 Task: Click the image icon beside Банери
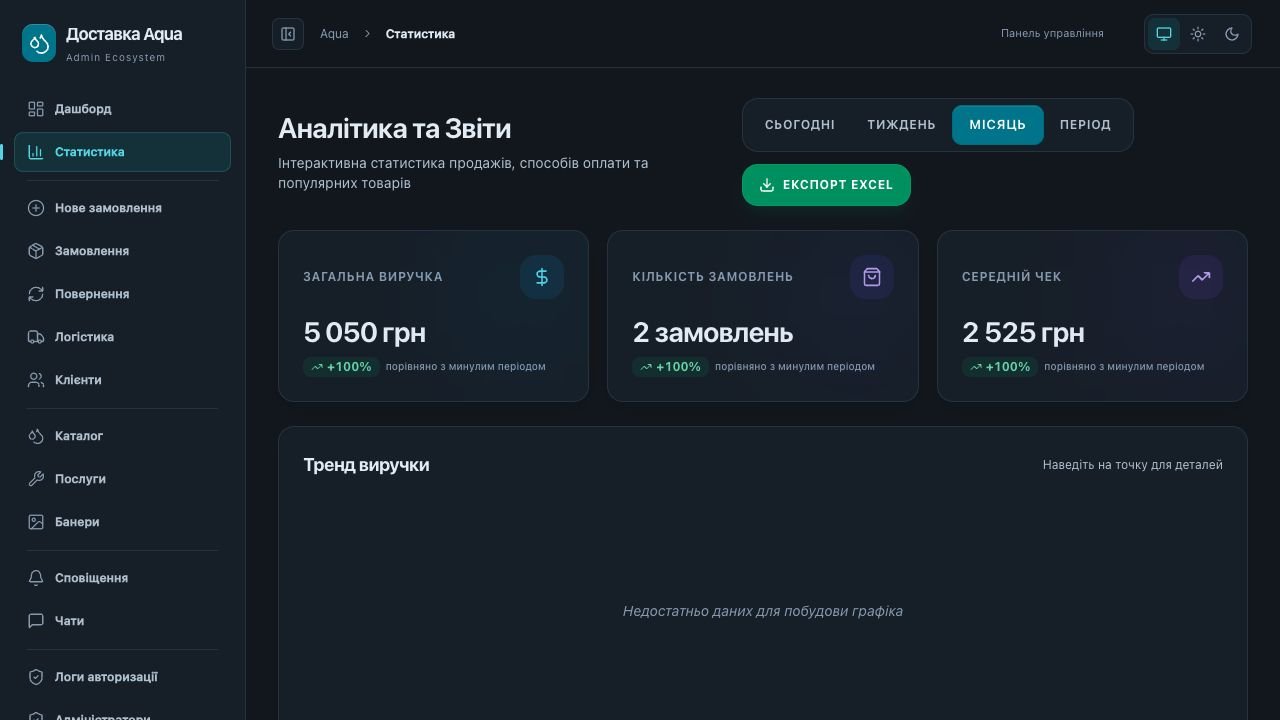pyautogui.click(x=36, y=522)
